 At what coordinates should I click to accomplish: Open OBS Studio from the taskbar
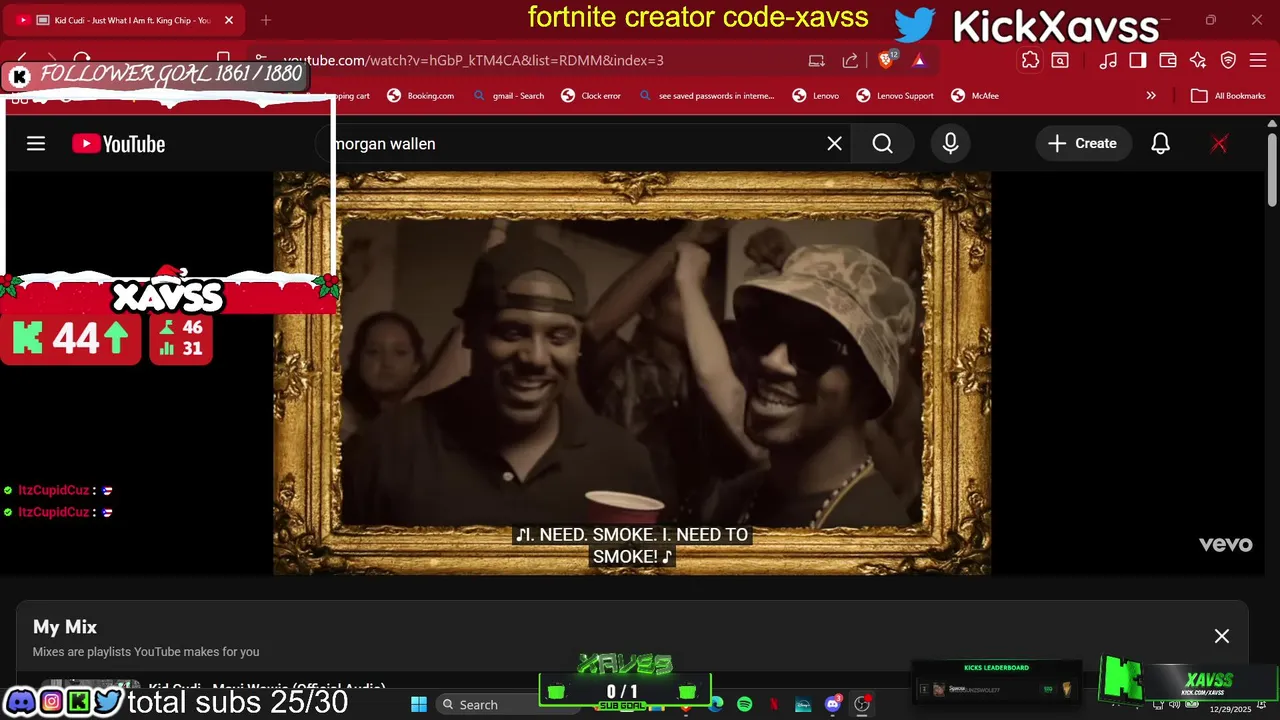click(x=862, y=704)
